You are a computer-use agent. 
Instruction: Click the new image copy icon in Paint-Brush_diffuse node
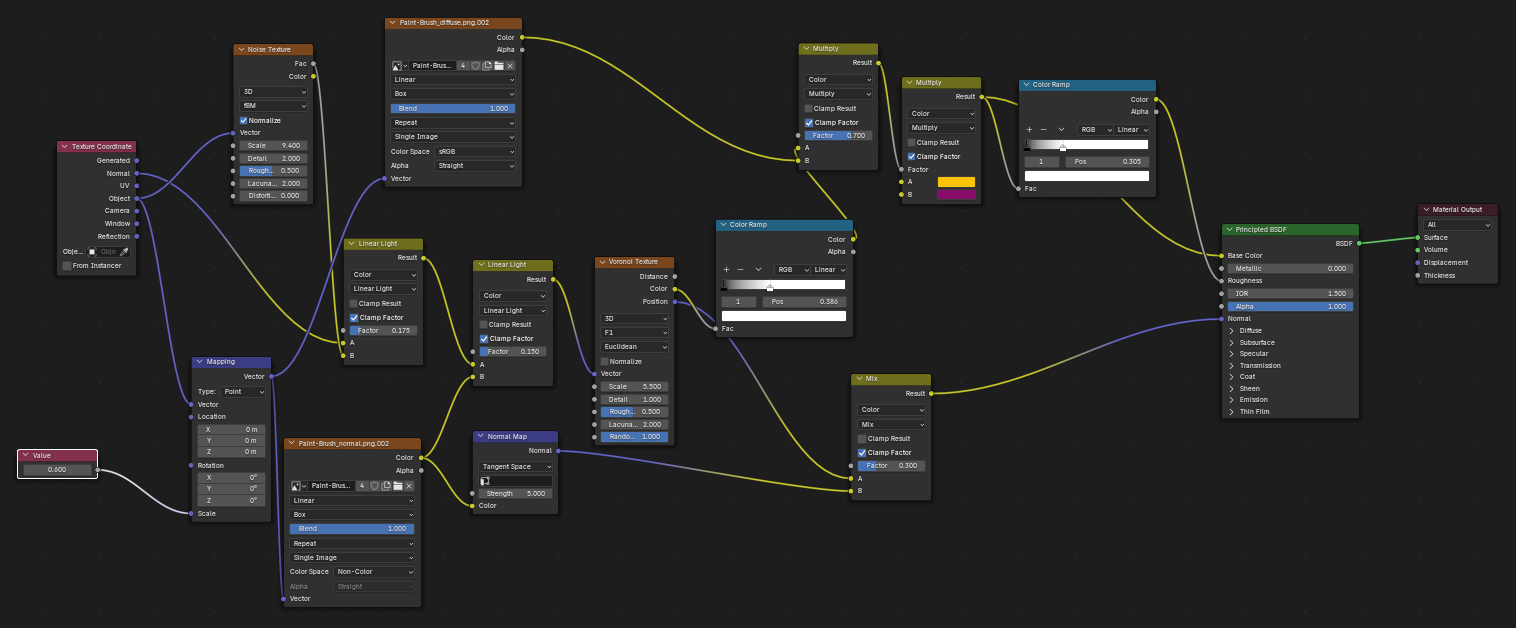[x=487, y=65]
